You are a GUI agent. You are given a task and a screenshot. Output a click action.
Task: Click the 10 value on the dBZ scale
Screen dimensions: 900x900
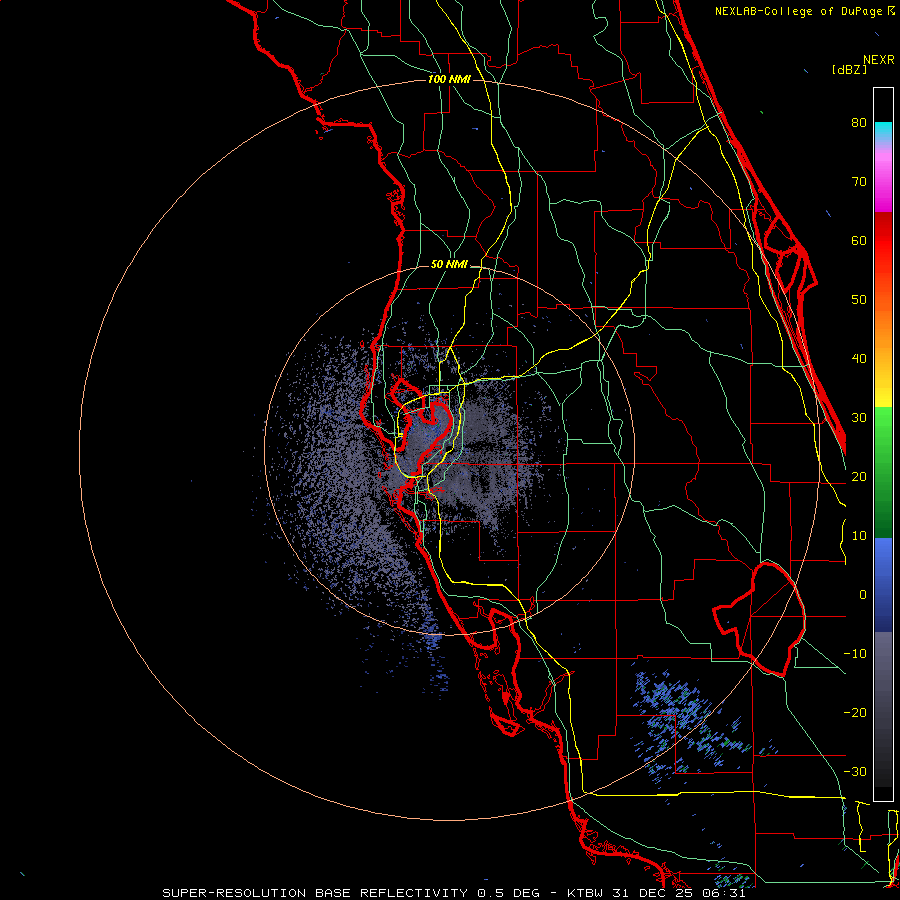tap(859, 536)
